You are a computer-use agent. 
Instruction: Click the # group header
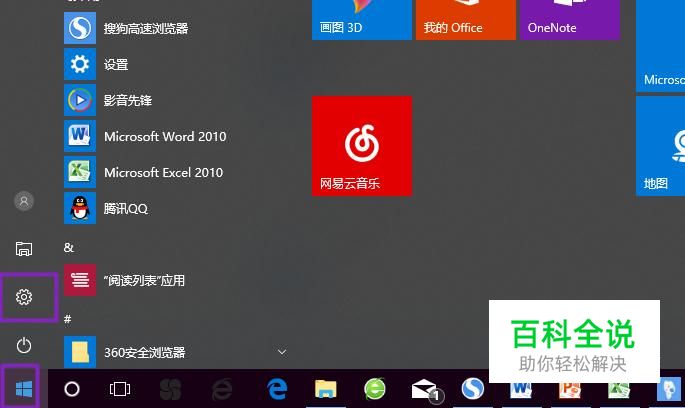67,319
